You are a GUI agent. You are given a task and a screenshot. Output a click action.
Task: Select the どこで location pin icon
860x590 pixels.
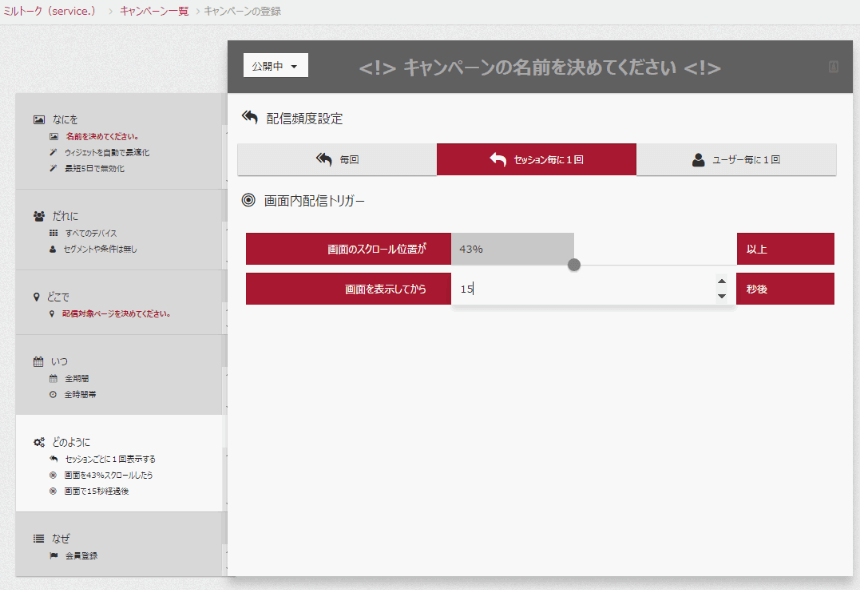[37, 297]
